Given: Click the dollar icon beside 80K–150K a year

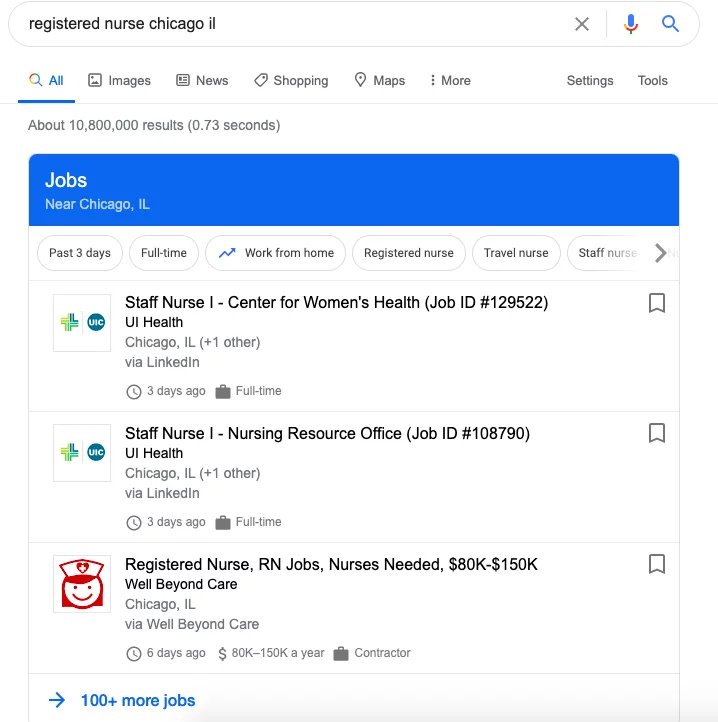Looking at the screenshot, I should [x=222, y=653].
